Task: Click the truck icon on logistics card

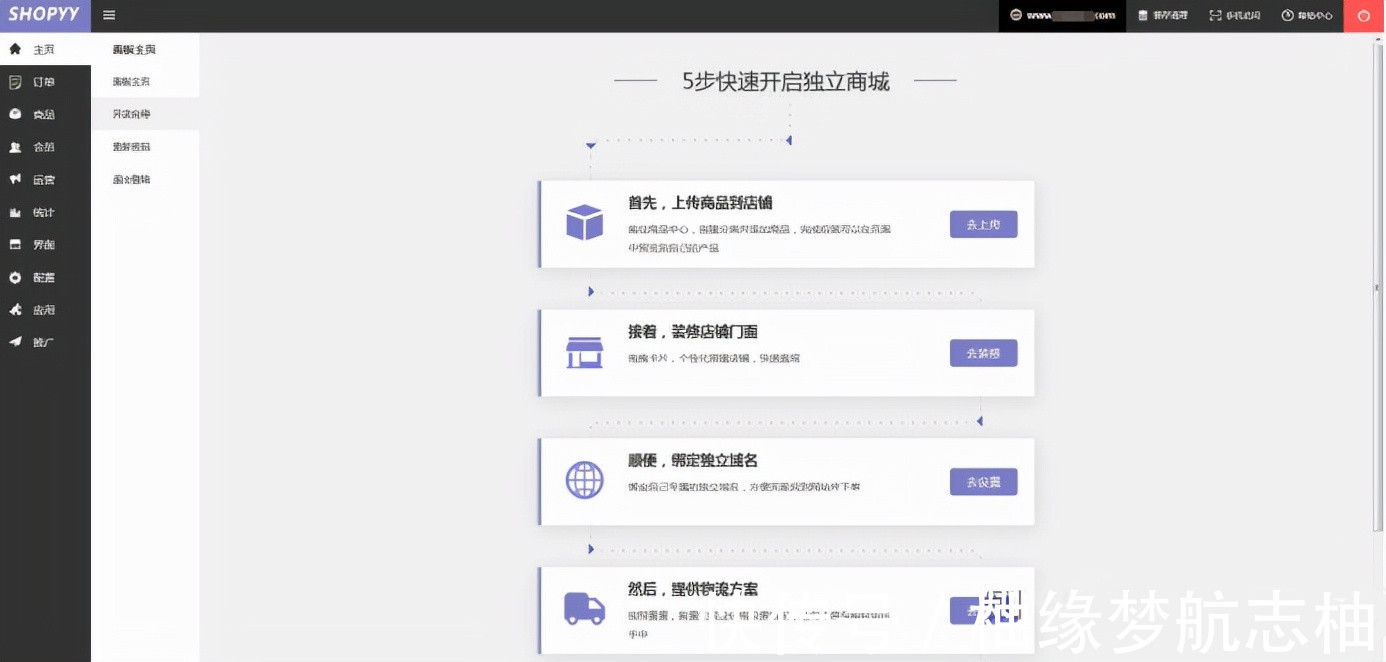Action: coord(585,608)
